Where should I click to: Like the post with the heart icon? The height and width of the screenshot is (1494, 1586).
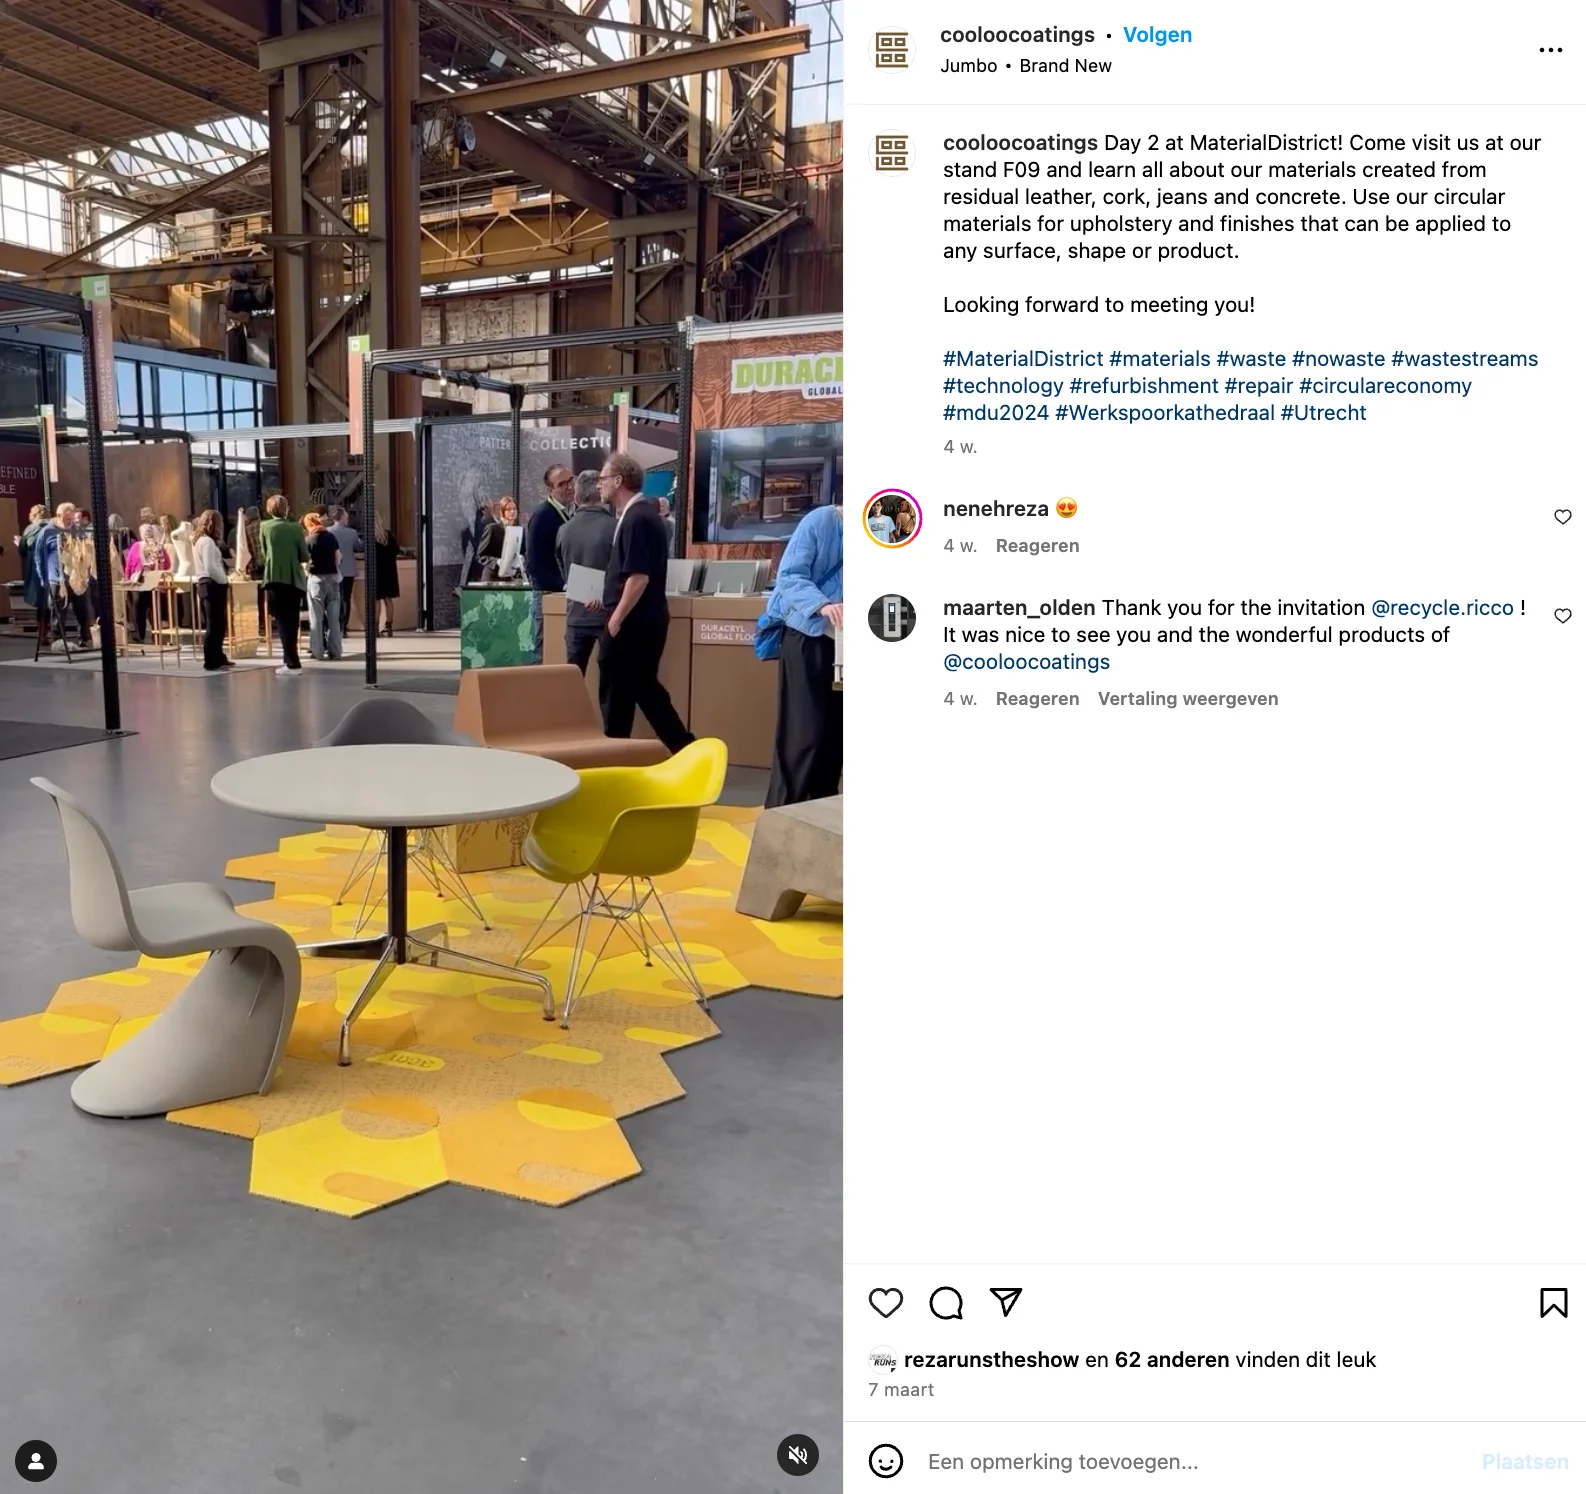tap(886, 1302)
